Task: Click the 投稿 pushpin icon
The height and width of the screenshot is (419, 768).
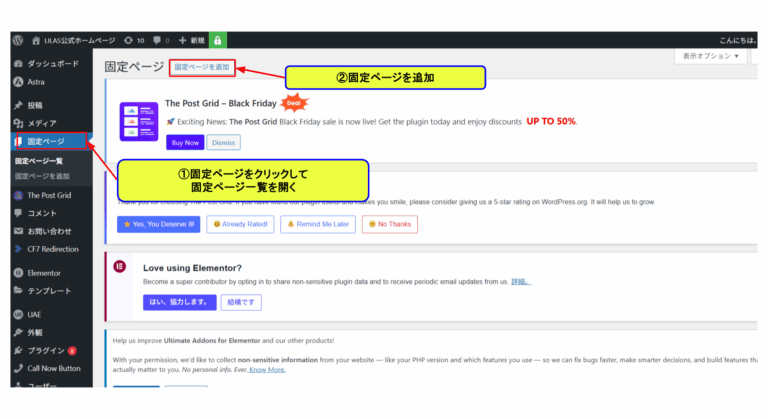Action: pyautogui.click(x=19, y=105)
